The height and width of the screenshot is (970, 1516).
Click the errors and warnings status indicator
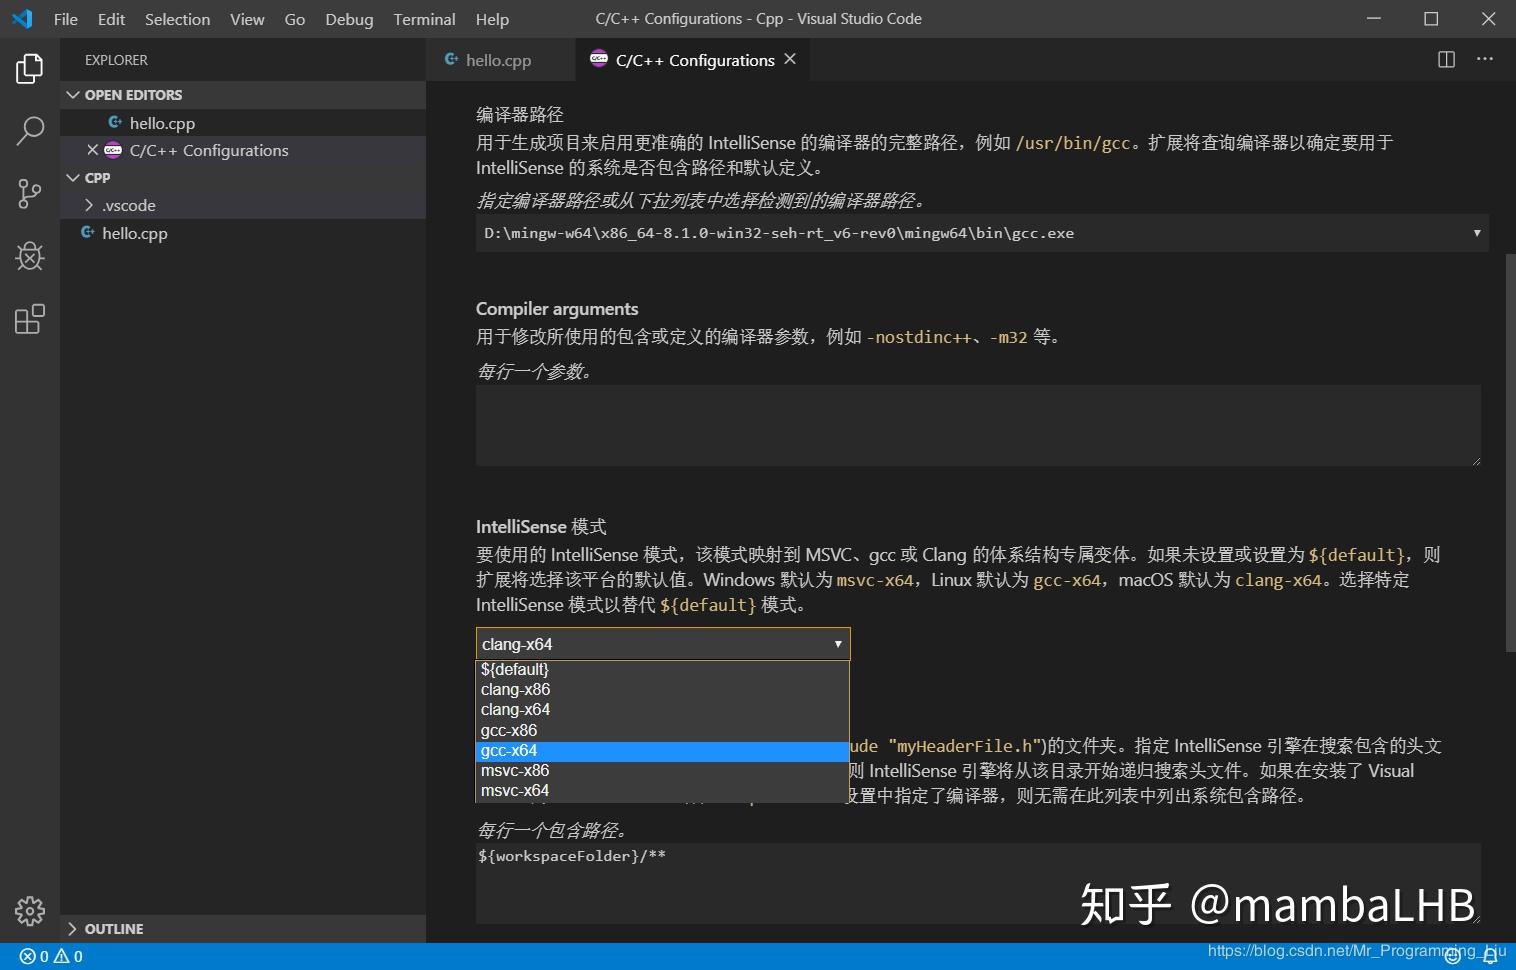pos(48,956)
